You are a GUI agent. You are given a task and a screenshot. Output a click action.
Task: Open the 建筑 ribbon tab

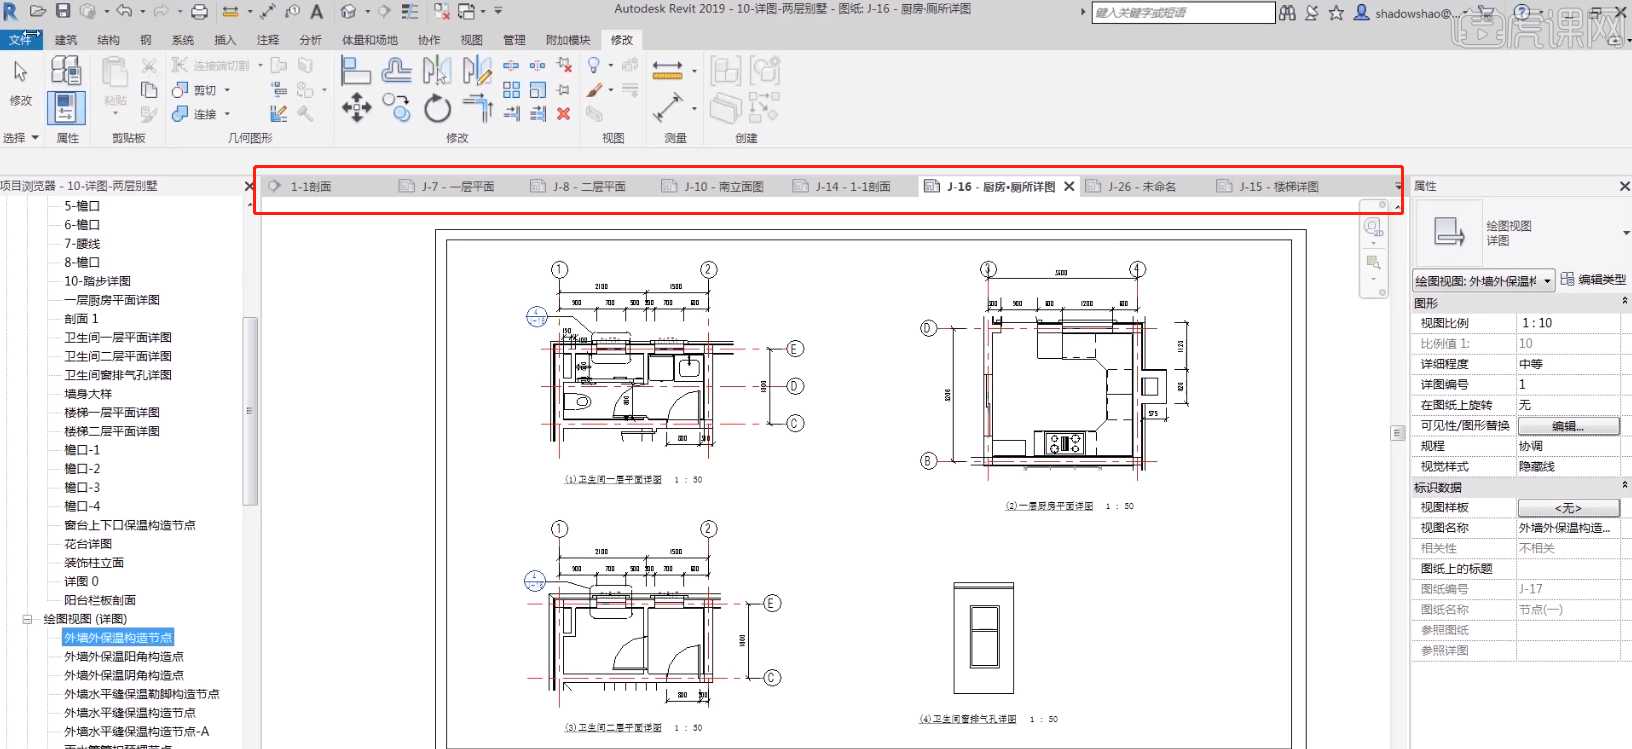[66, 40]
